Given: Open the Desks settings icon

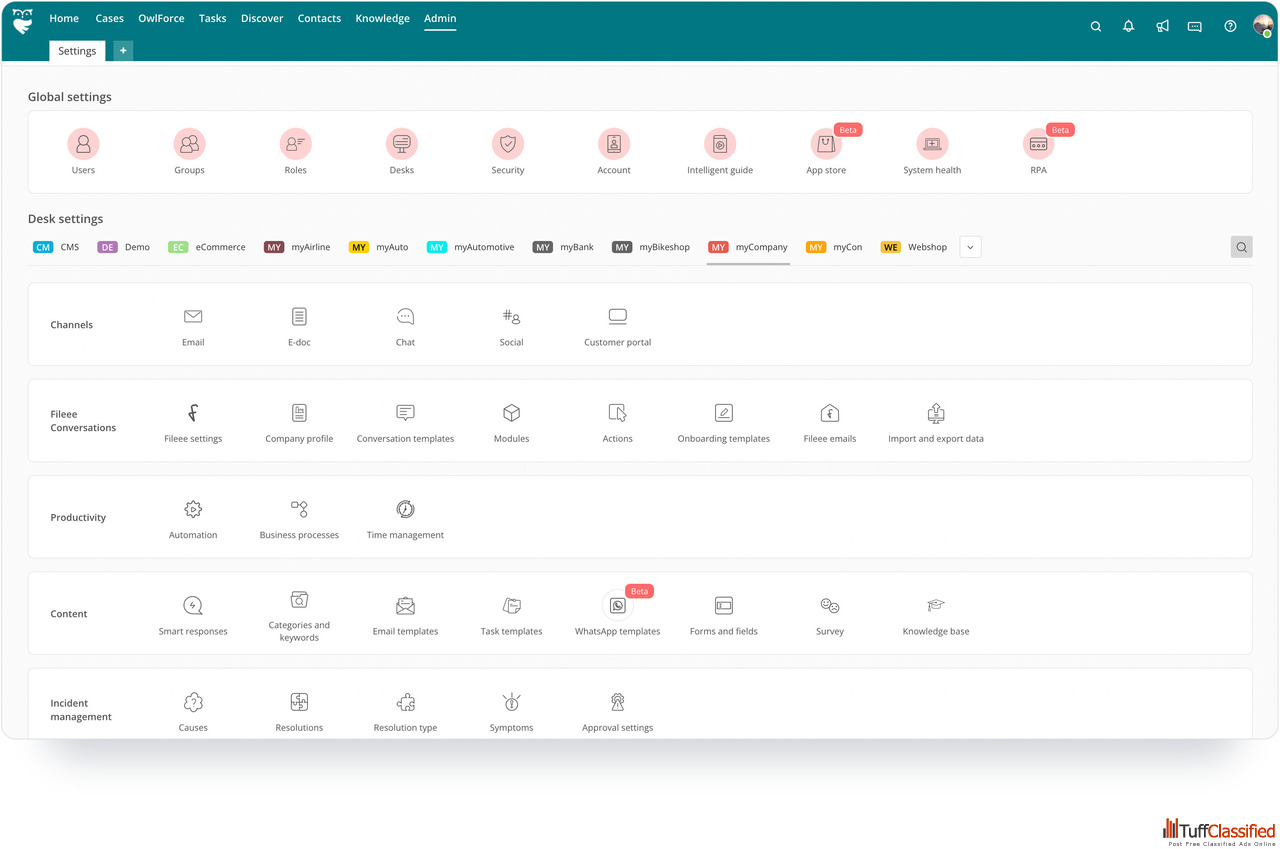Looking at the screenshot, I should [402, 144].
